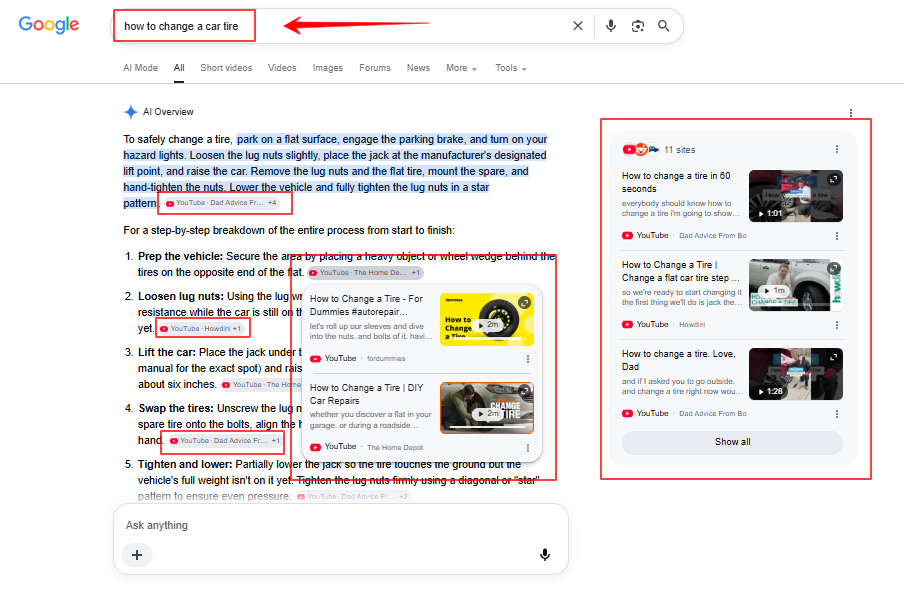Viewport: 904px width, 598px height.
Task: Open options for 'How to change a tire. Love, Dad'
Action: tap(837, 414)
